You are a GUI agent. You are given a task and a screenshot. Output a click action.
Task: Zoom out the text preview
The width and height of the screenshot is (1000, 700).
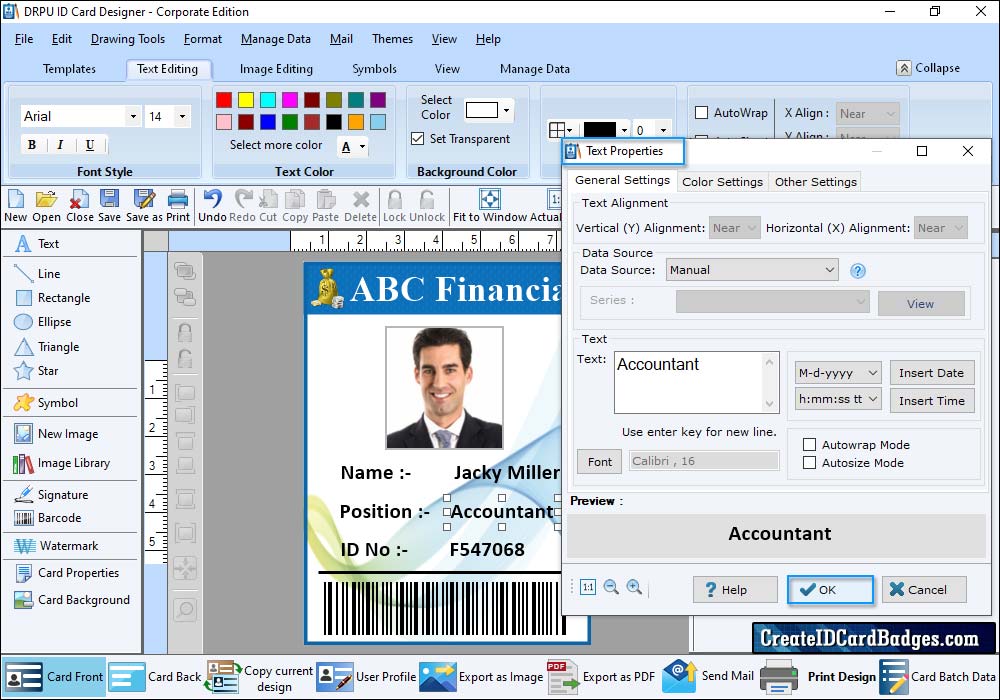(611, 587)
